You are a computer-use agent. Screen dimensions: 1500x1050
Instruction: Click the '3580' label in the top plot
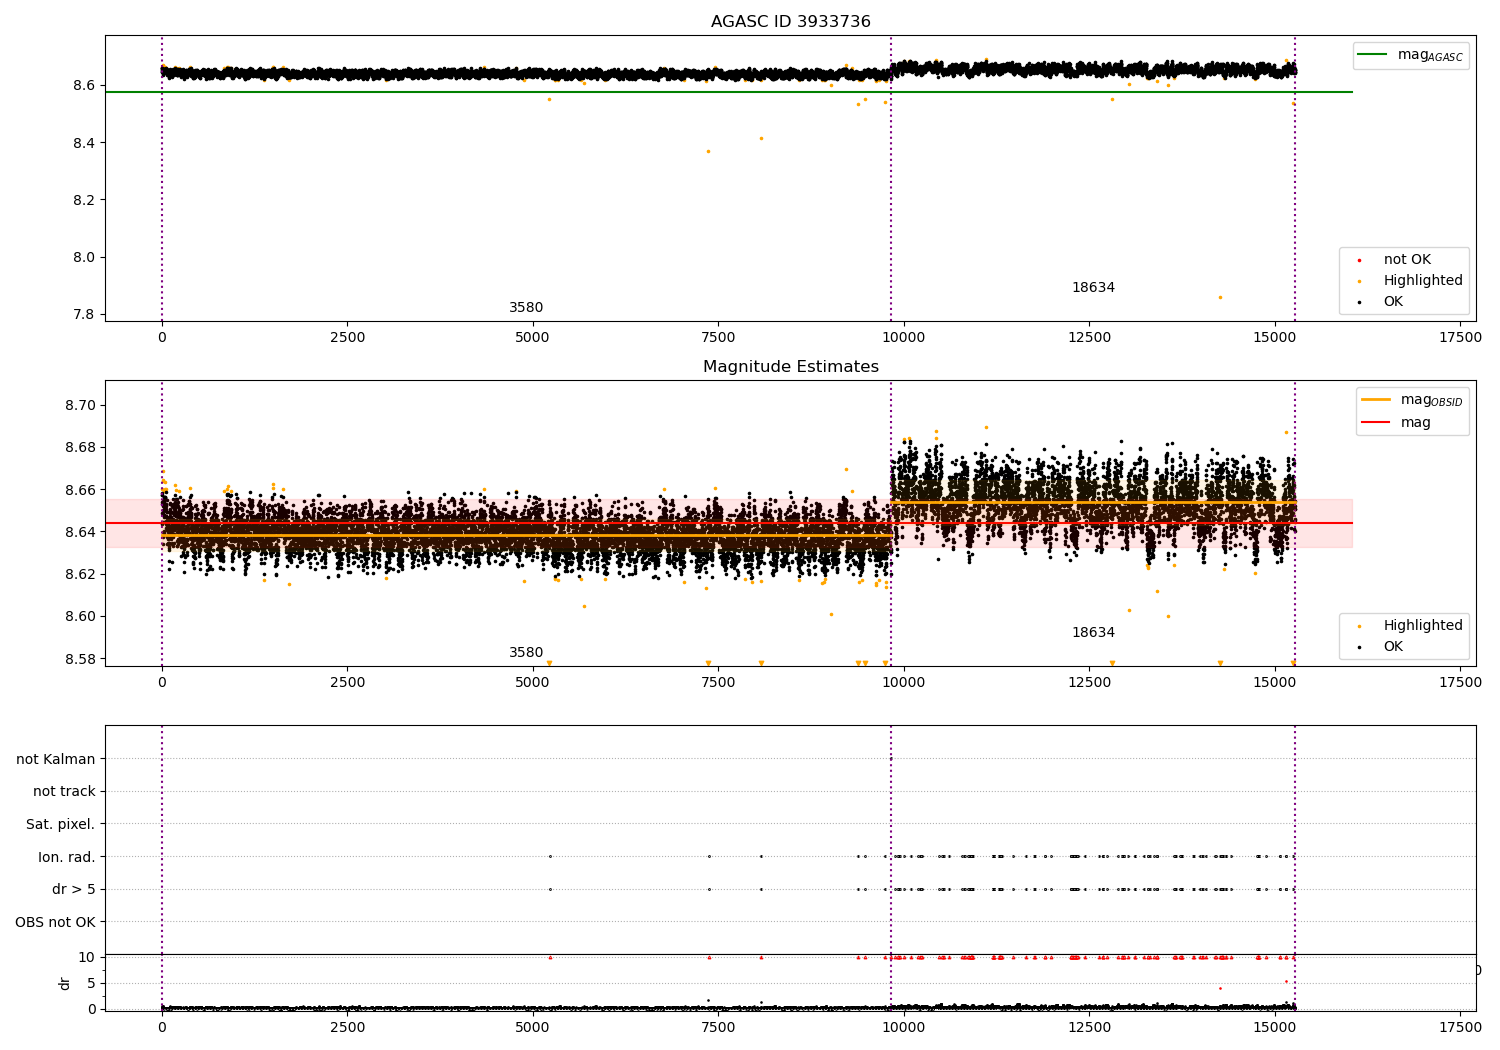click(526, 308)
